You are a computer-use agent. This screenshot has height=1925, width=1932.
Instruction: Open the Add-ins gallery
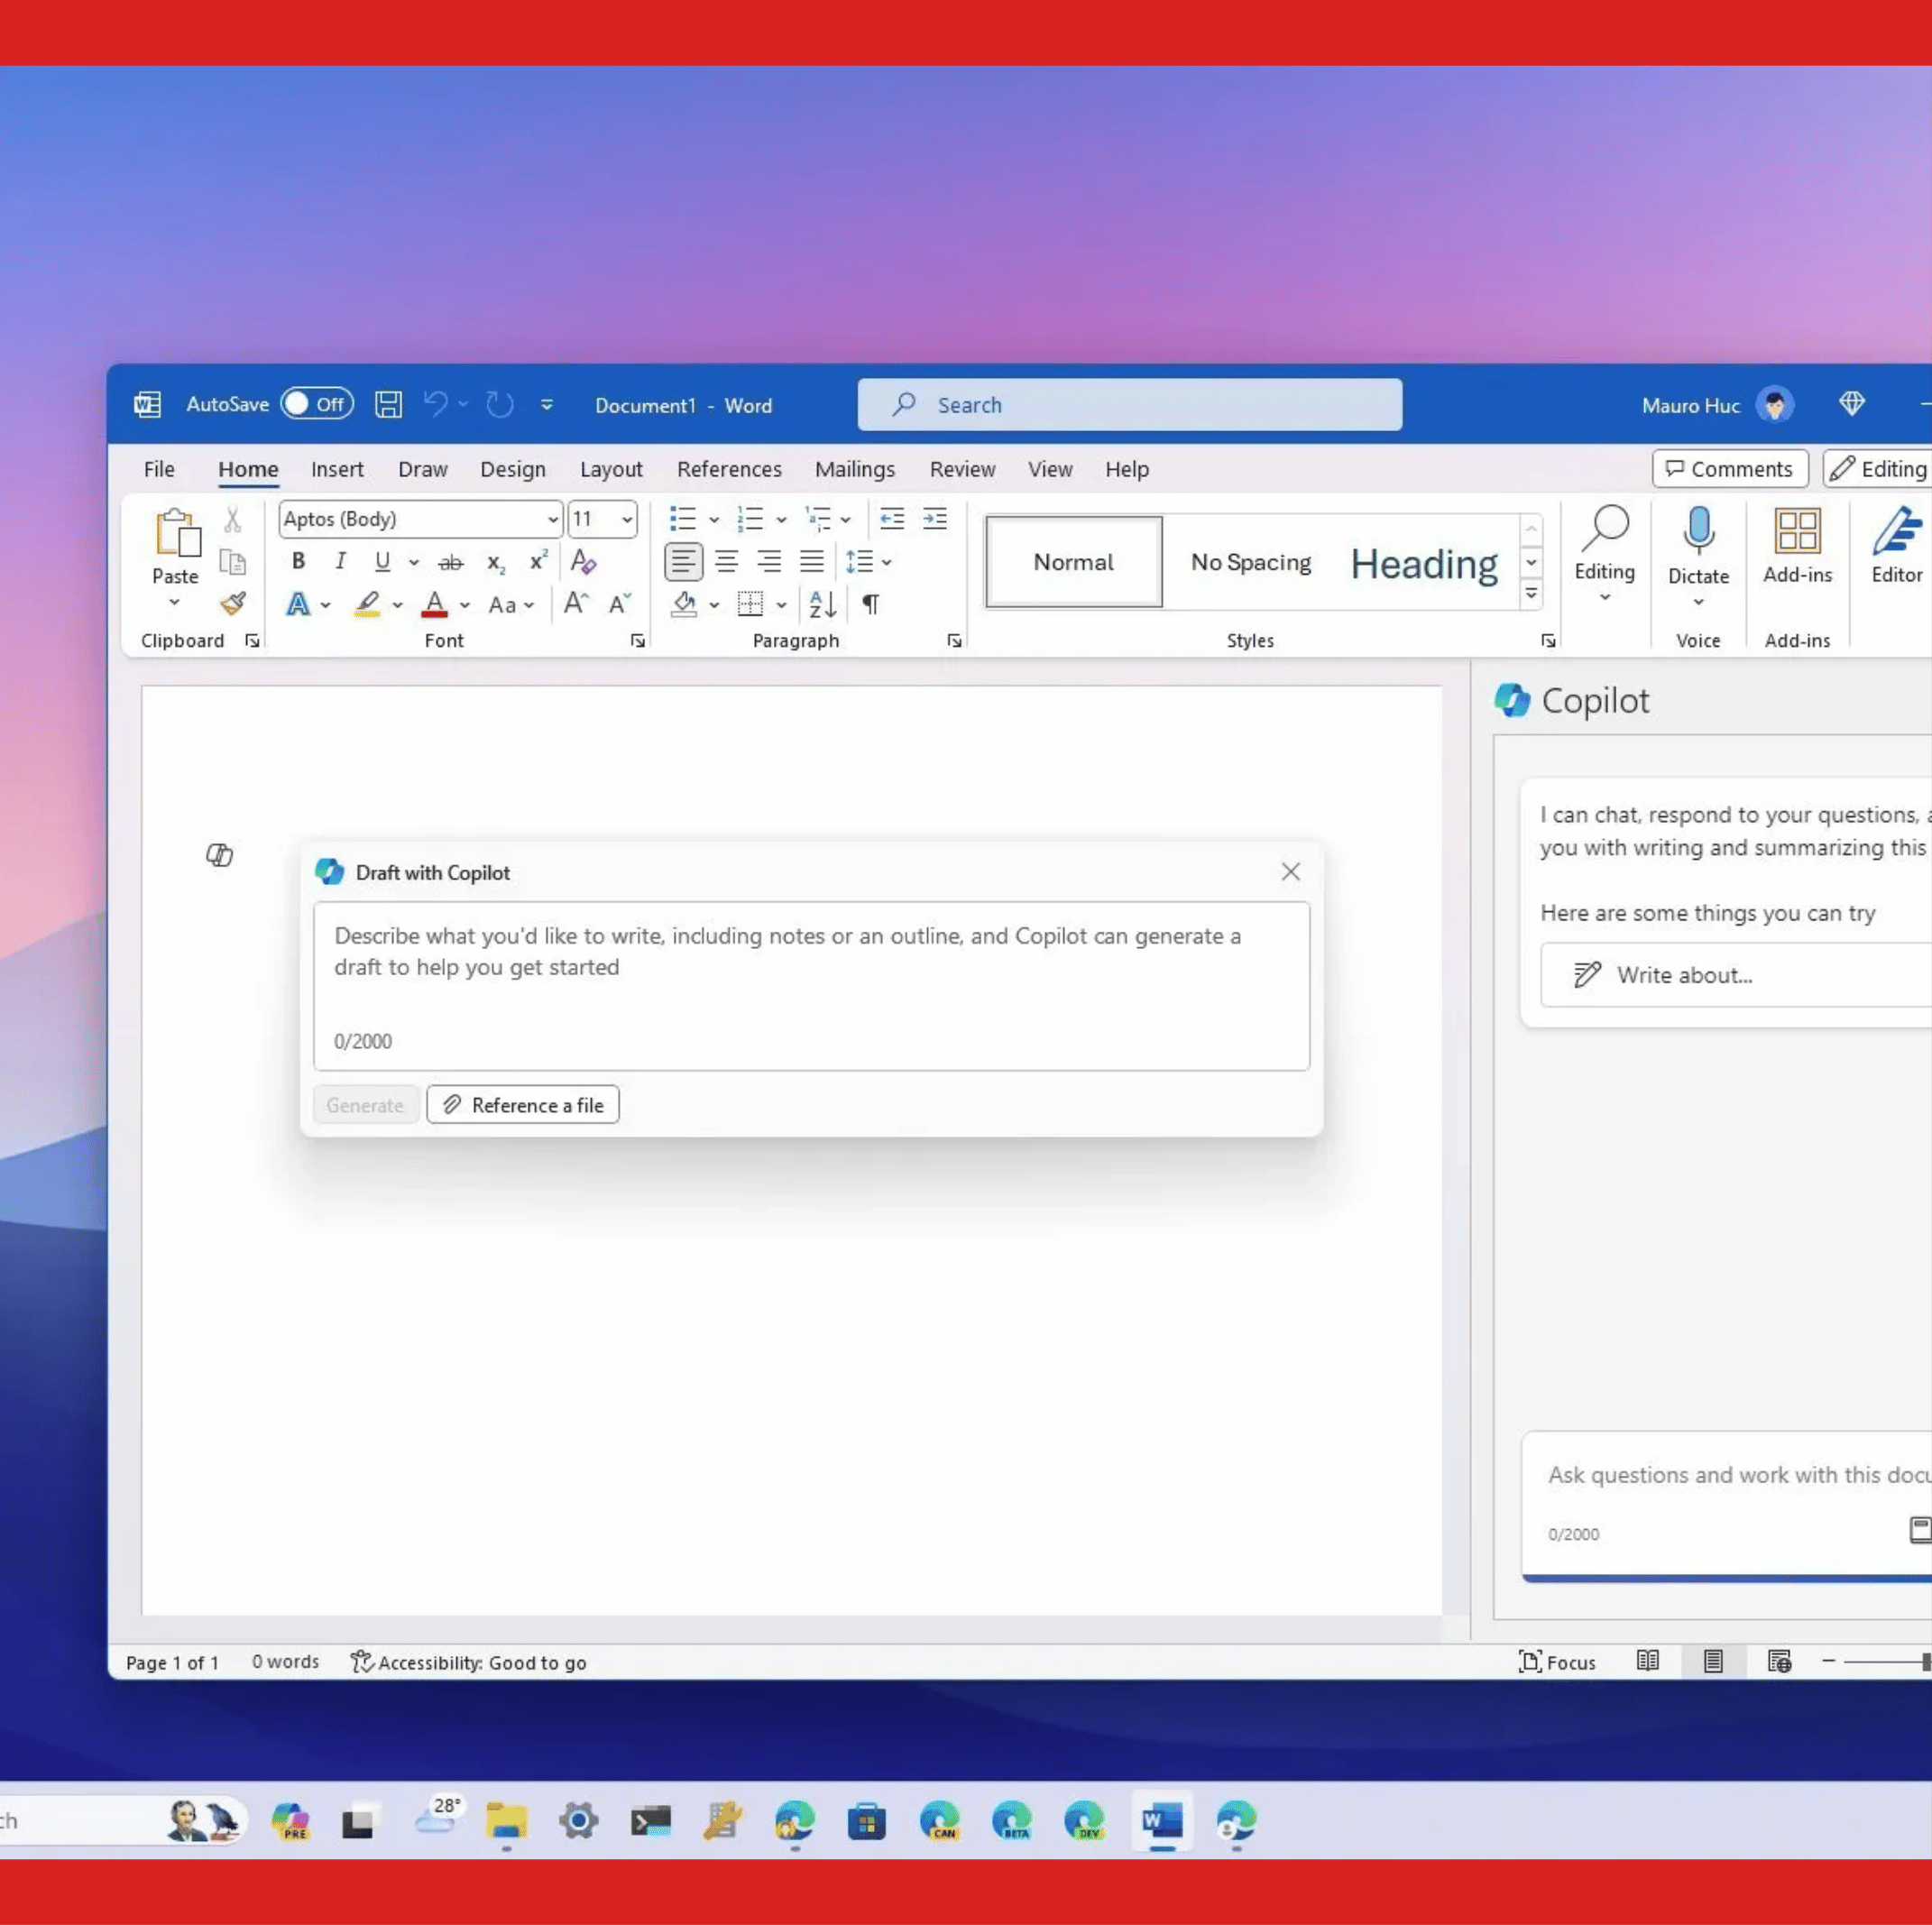pos(1797,546)
